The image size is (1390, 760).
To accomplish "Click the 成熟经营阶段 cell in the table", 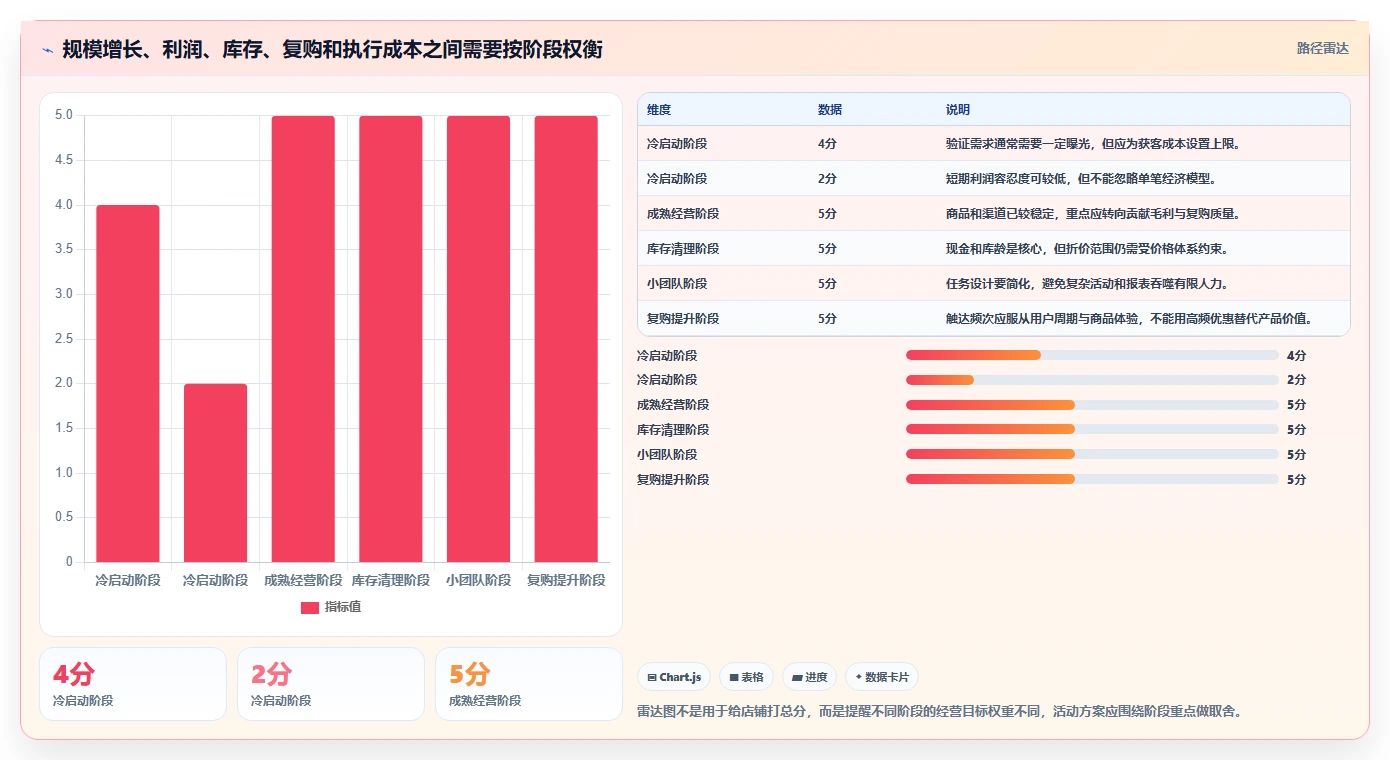I will coord(683,214).
